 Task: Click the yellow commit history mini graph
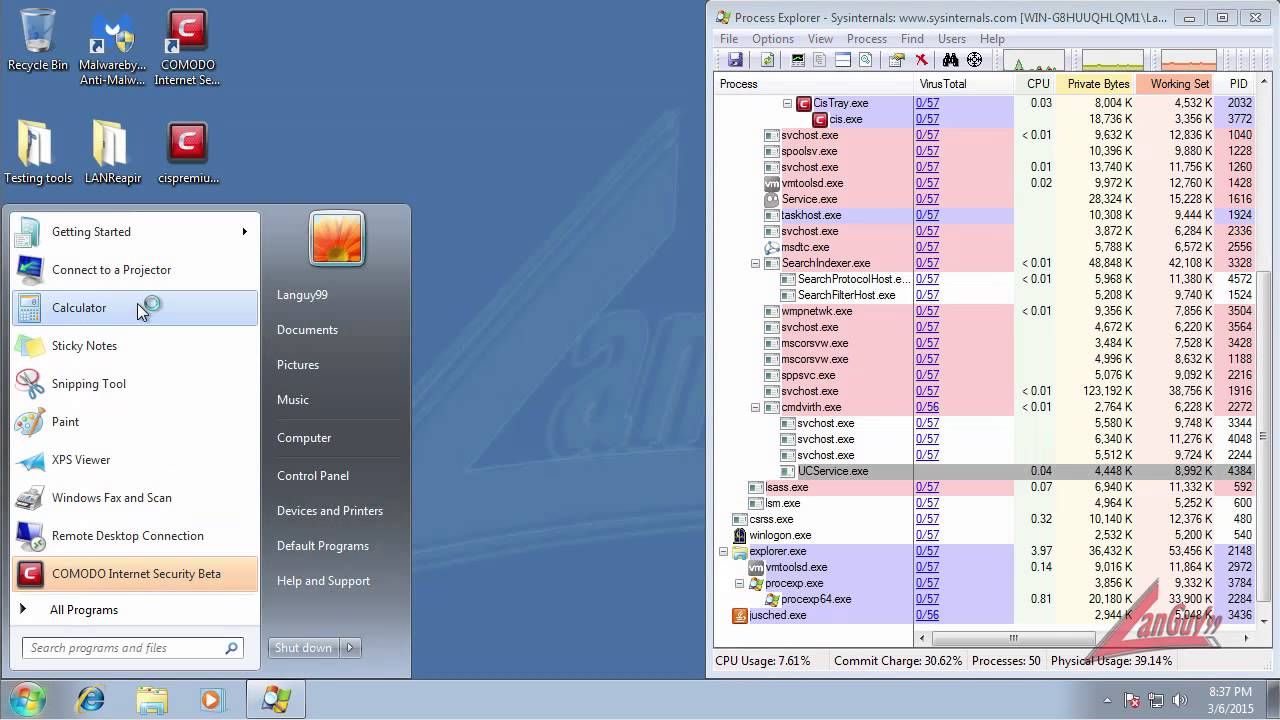(x=1112, y=60)
